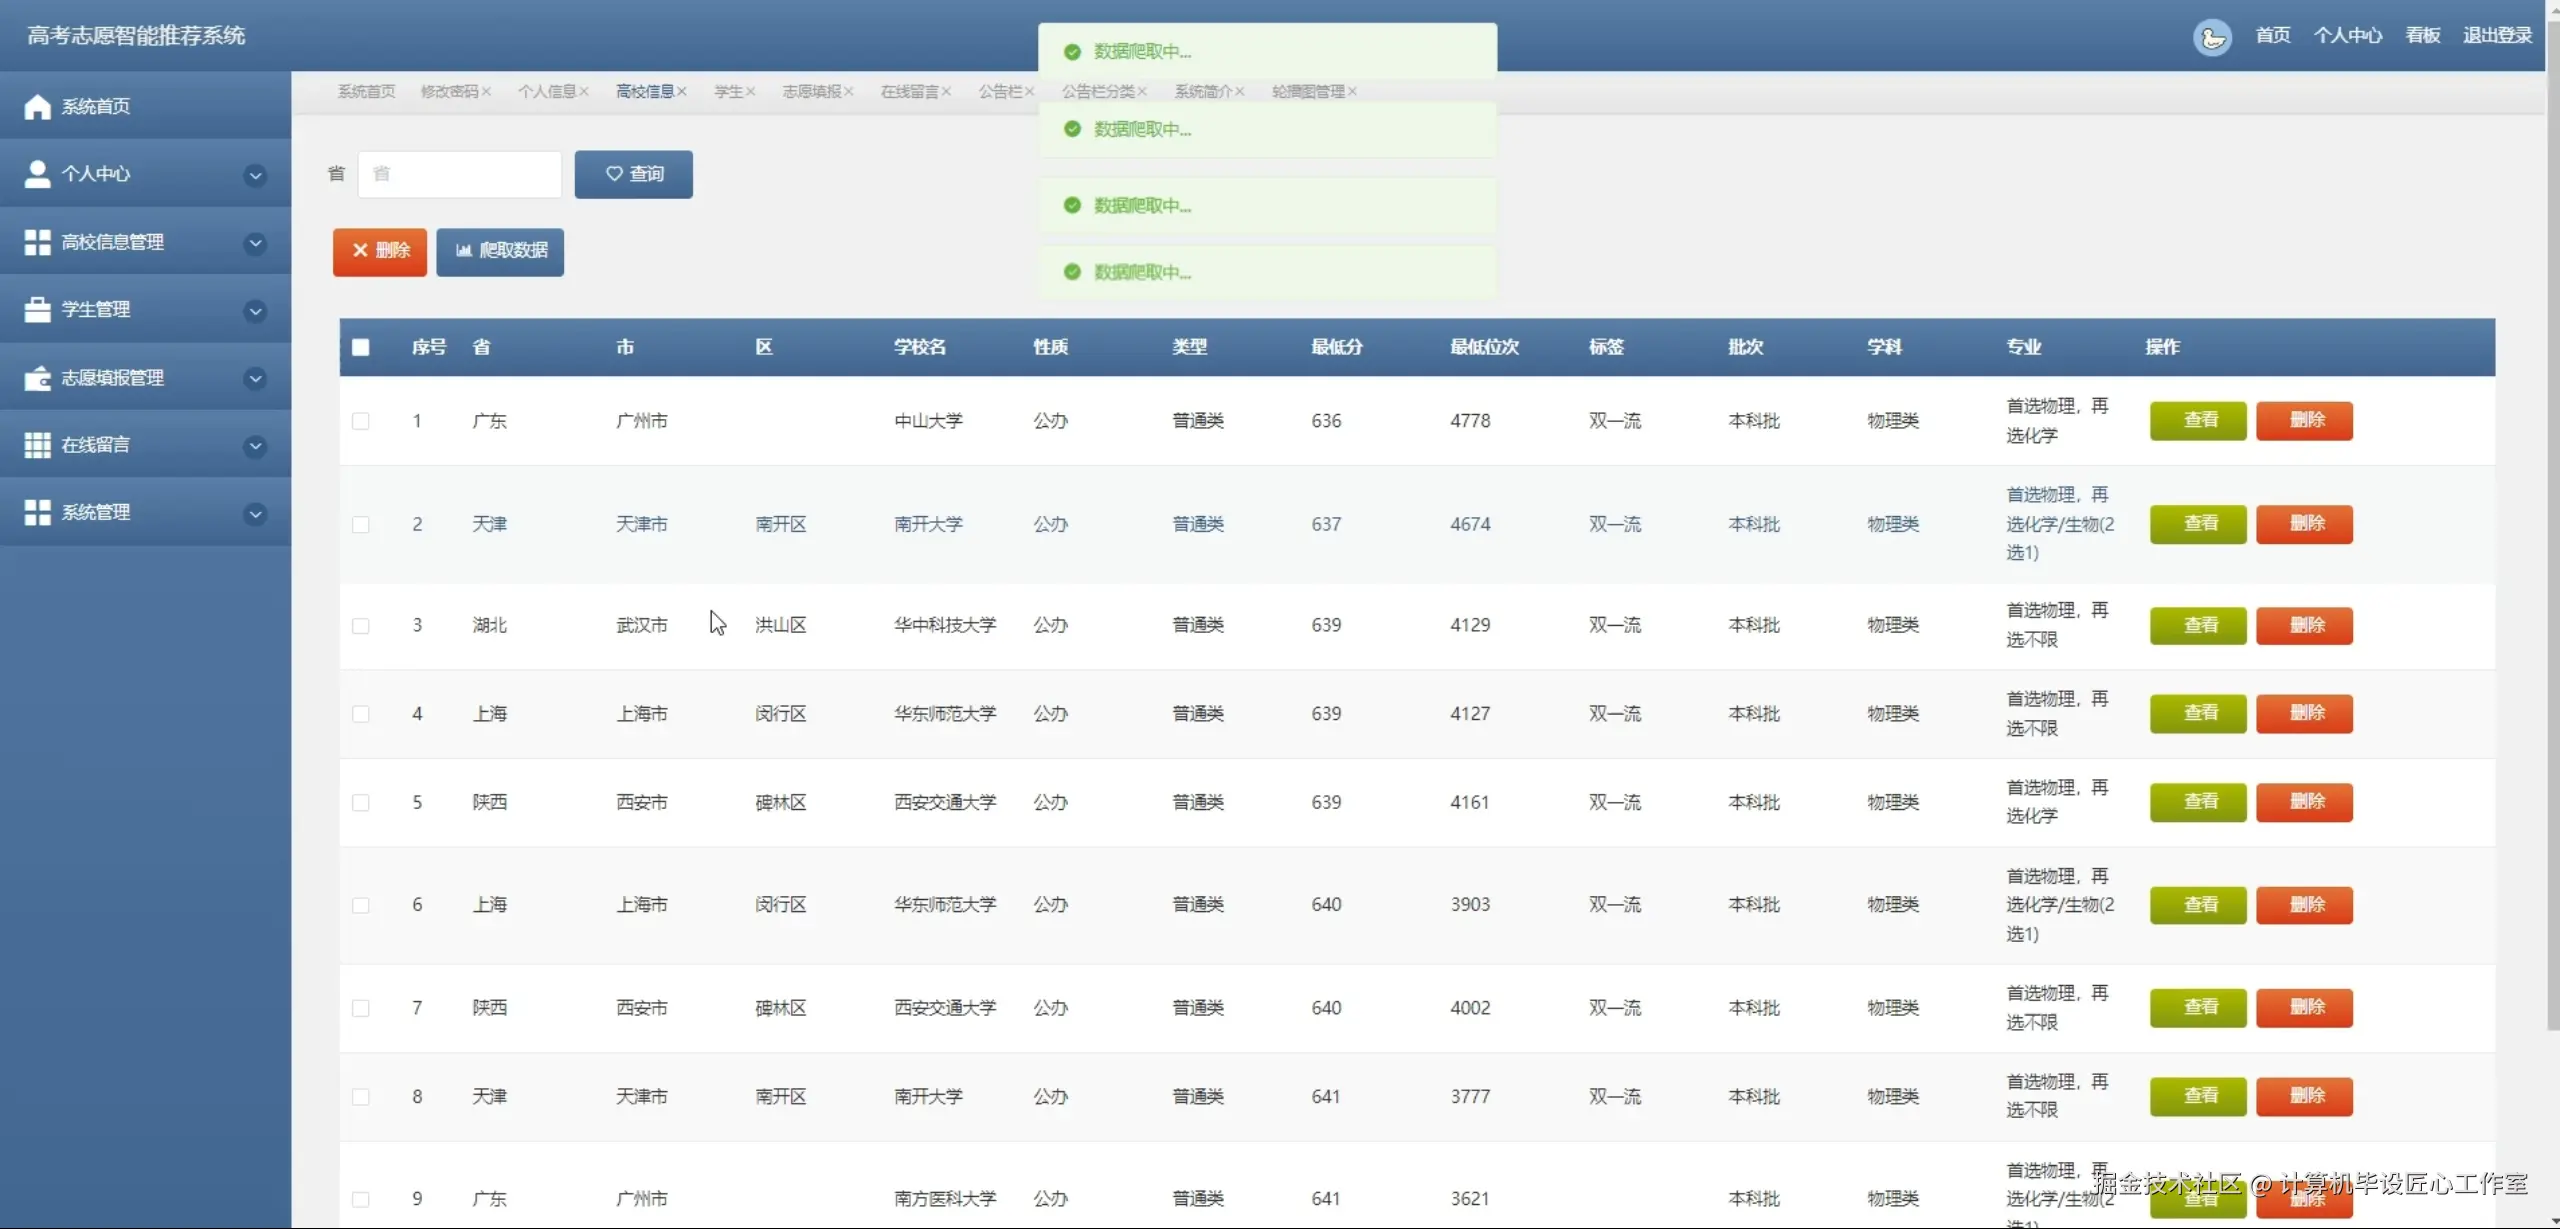Click the home icon beside 系统首页
2560x1229 pixels.
coord(37,106)
